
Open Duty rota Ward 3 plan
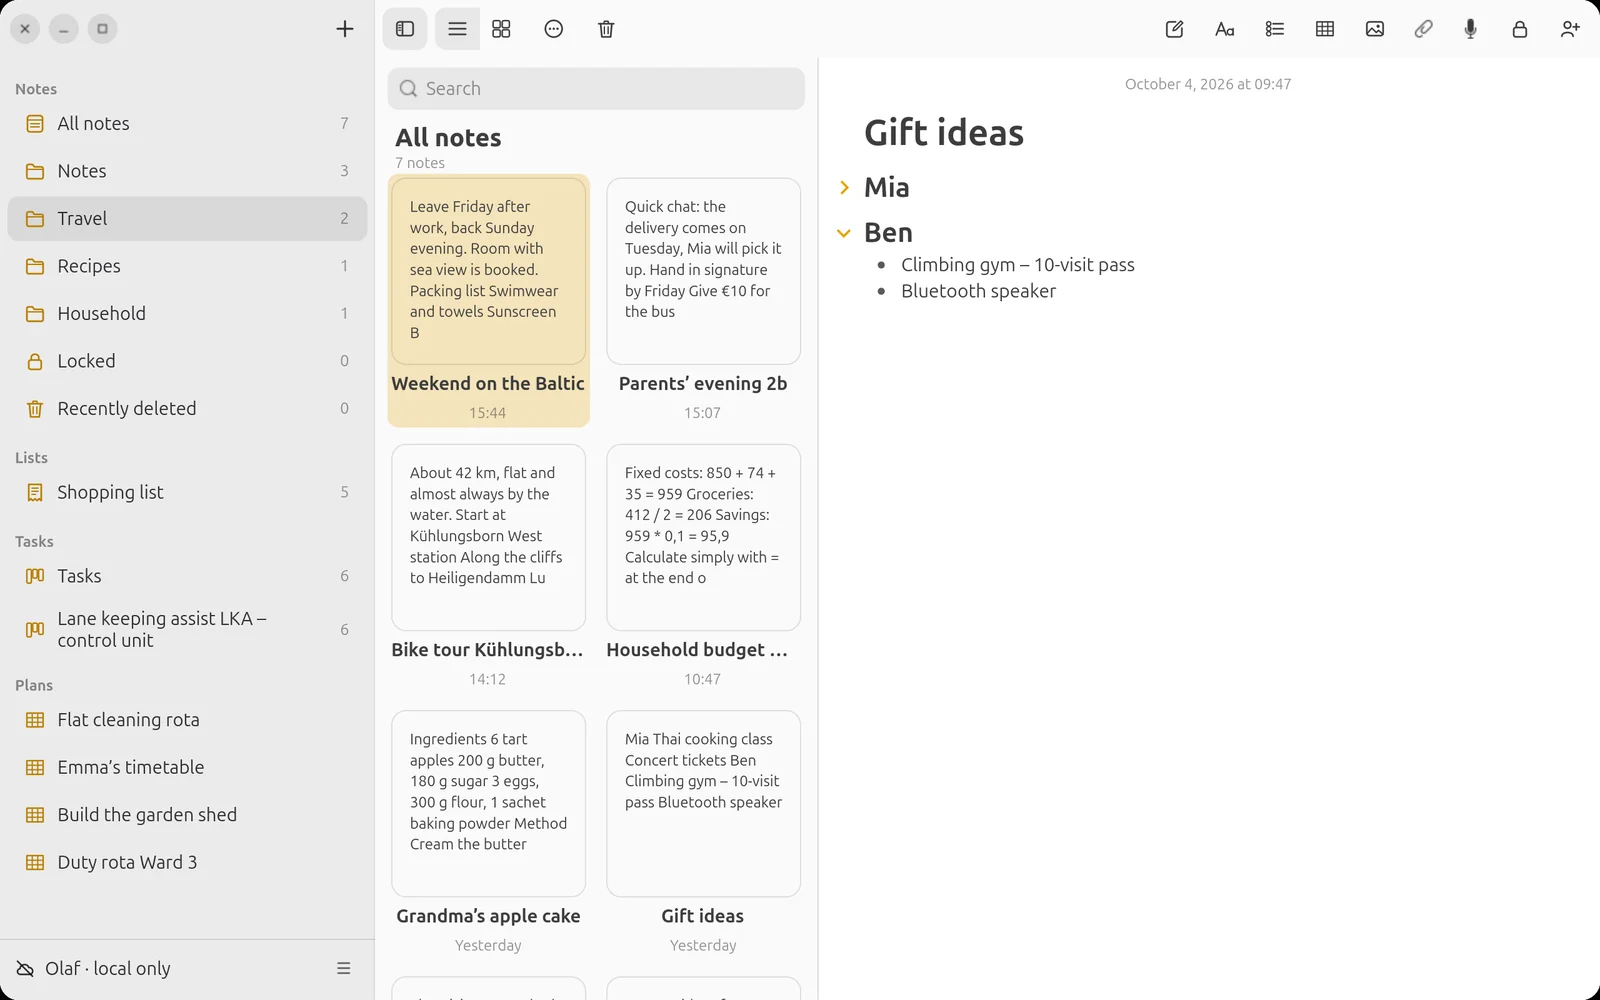click(x=187, y=863)
